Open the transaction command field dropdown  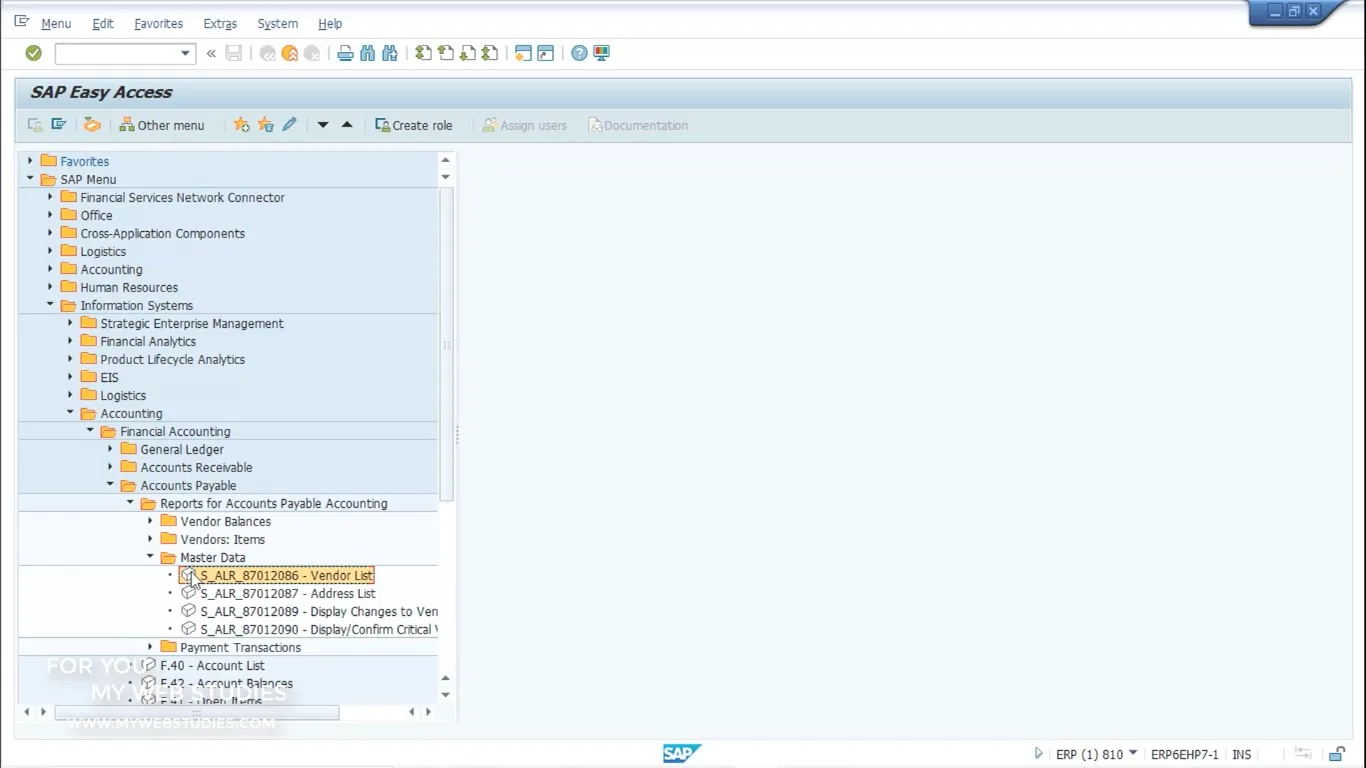click(x=185, y=53)
